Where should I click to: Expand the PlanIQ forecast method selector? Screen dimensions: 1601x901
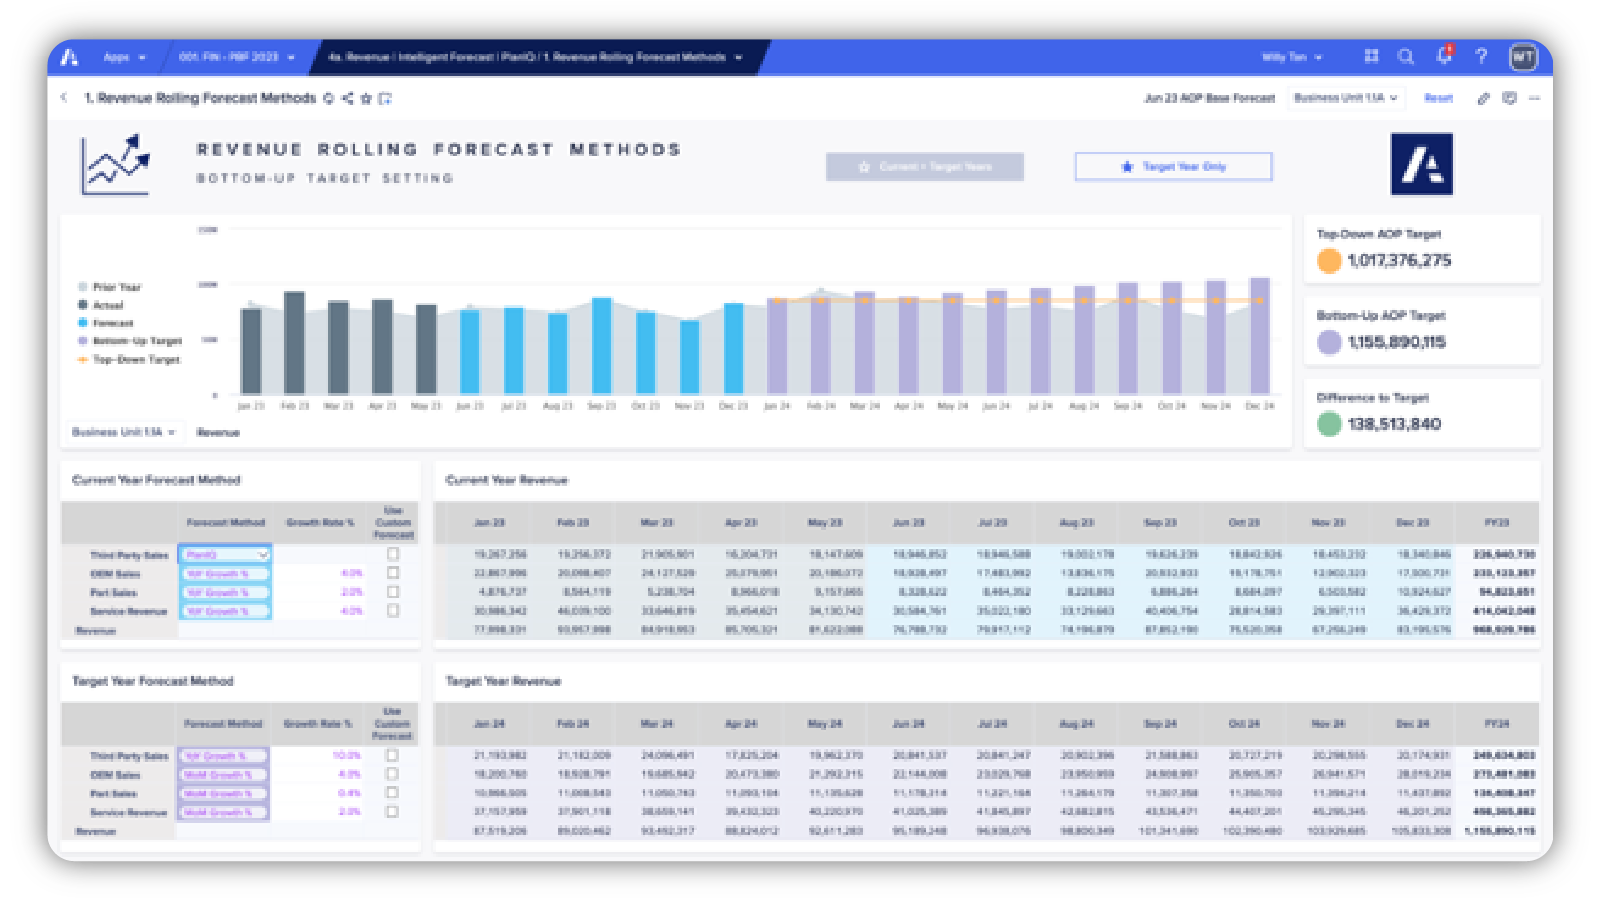point(262,553)
